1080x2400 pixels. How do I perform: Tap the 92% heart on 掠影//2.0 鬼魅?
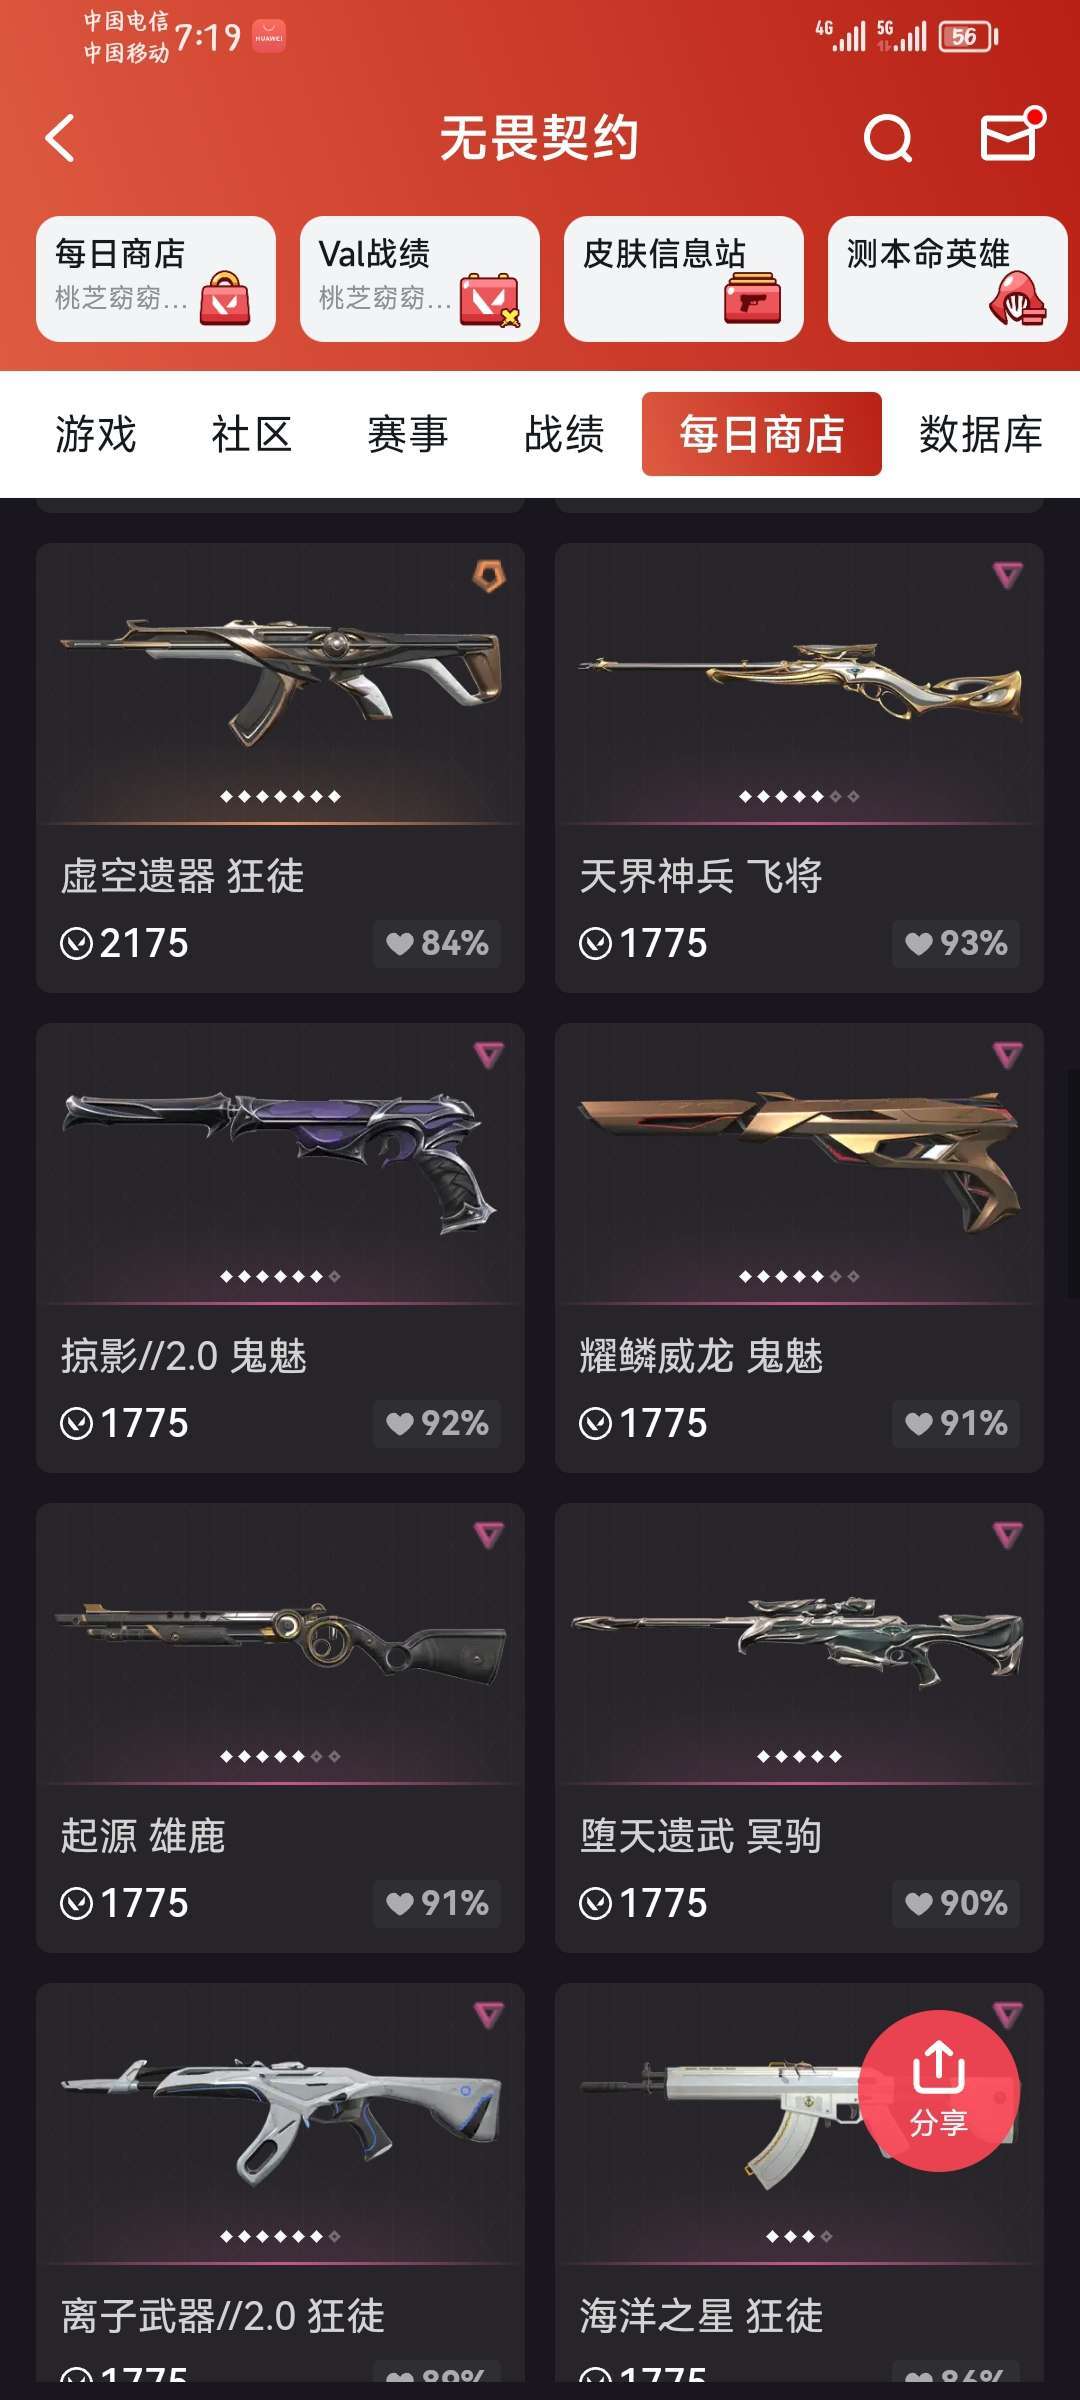tap(437, 1423)
